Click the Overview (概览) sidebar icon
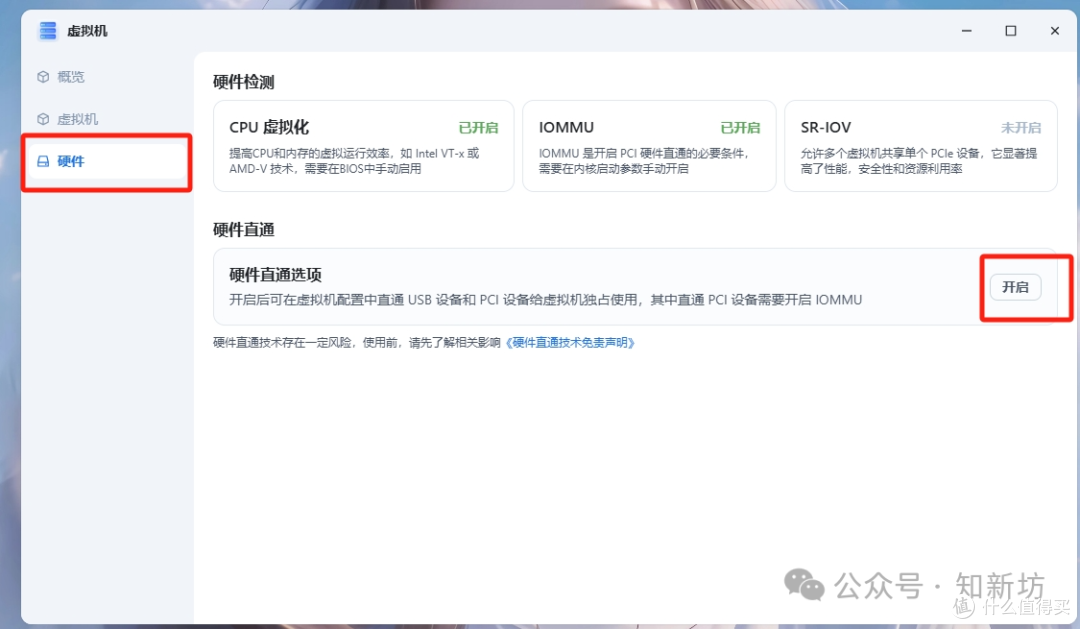1080x629 pixels. [x=42, y=76]
